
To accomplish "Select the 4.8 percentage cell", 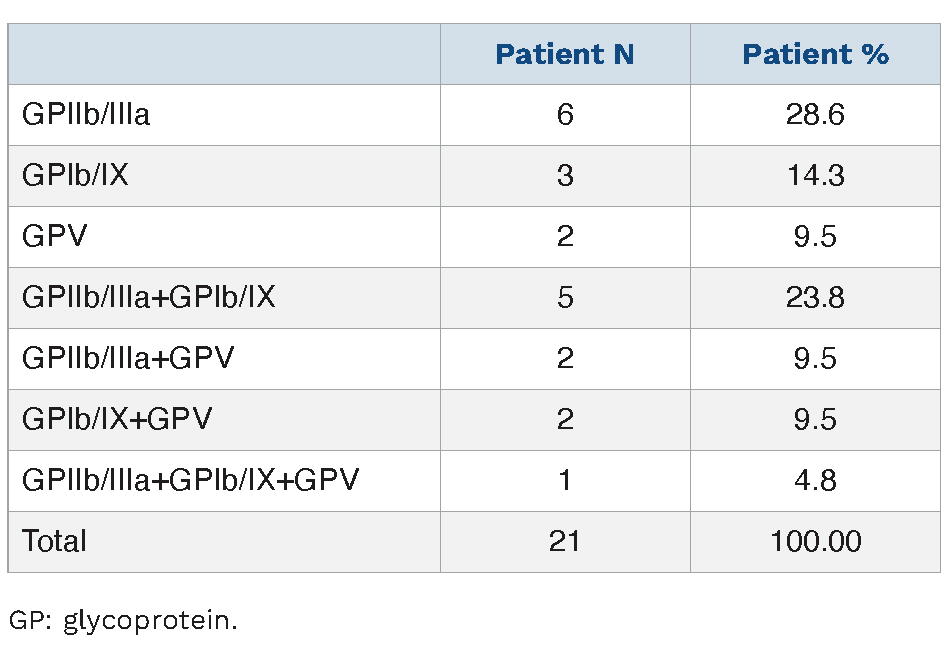I will pos(815,481).
